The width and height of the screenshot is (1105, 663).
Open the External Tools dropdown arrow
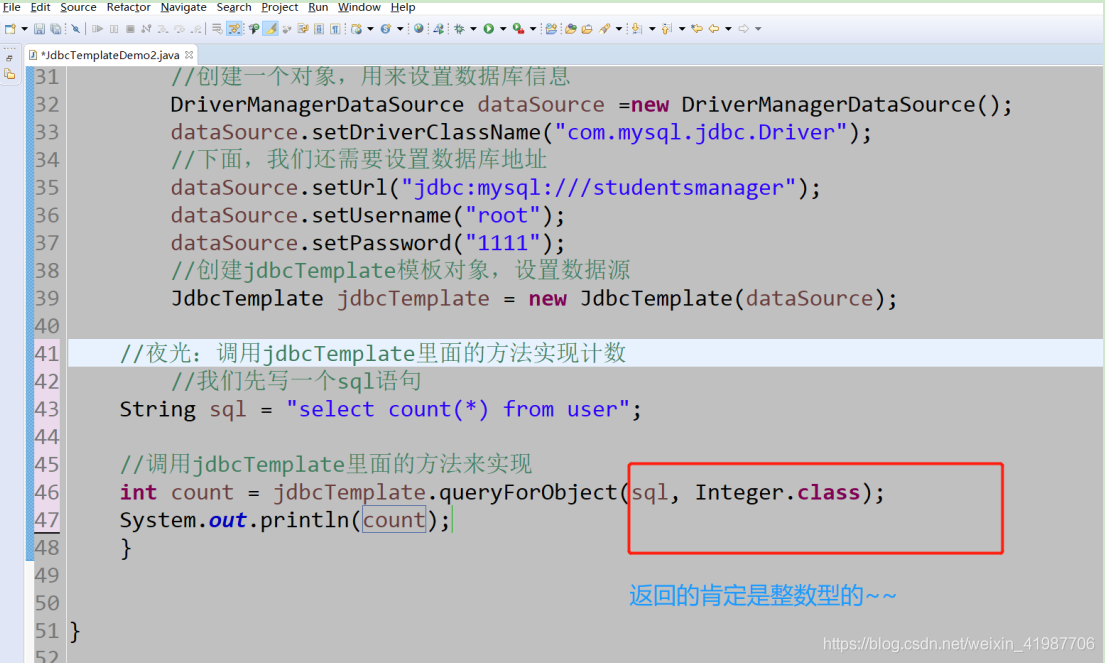click(x=533, y=29)
